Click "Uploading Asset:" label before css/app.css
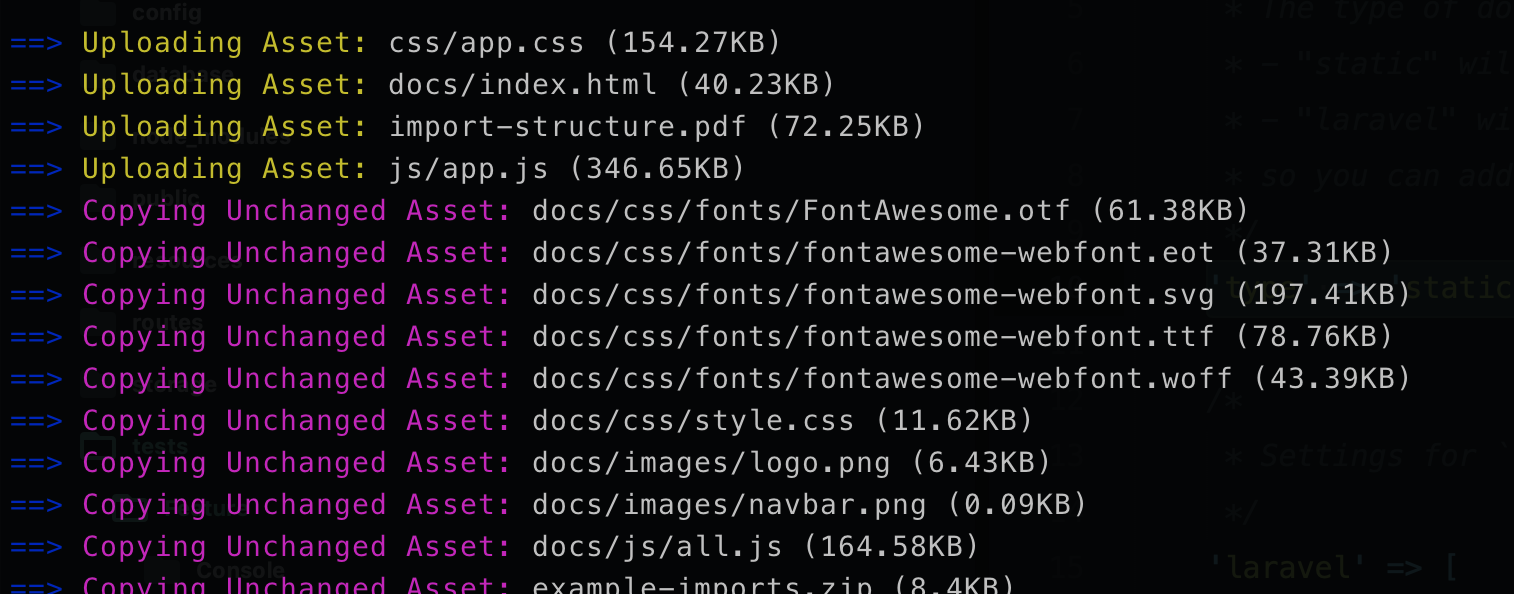This screenshot has height=594, width=1514. click(225, 43)
